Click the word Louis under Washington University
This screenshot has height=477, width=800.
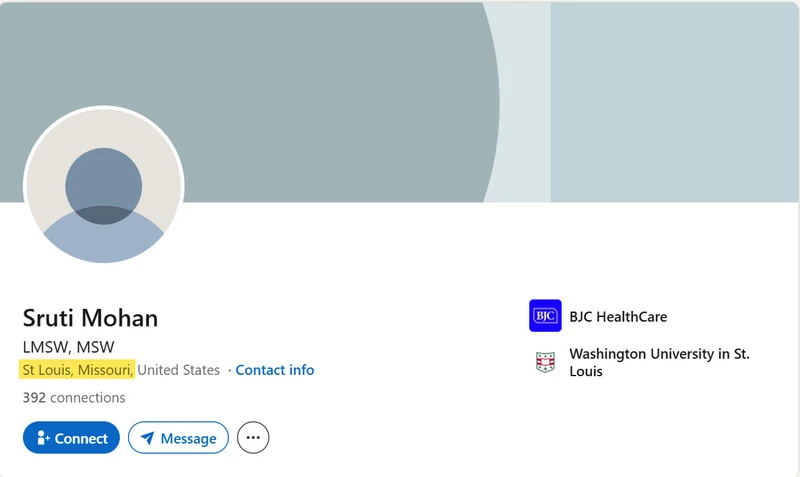[586, 371]
